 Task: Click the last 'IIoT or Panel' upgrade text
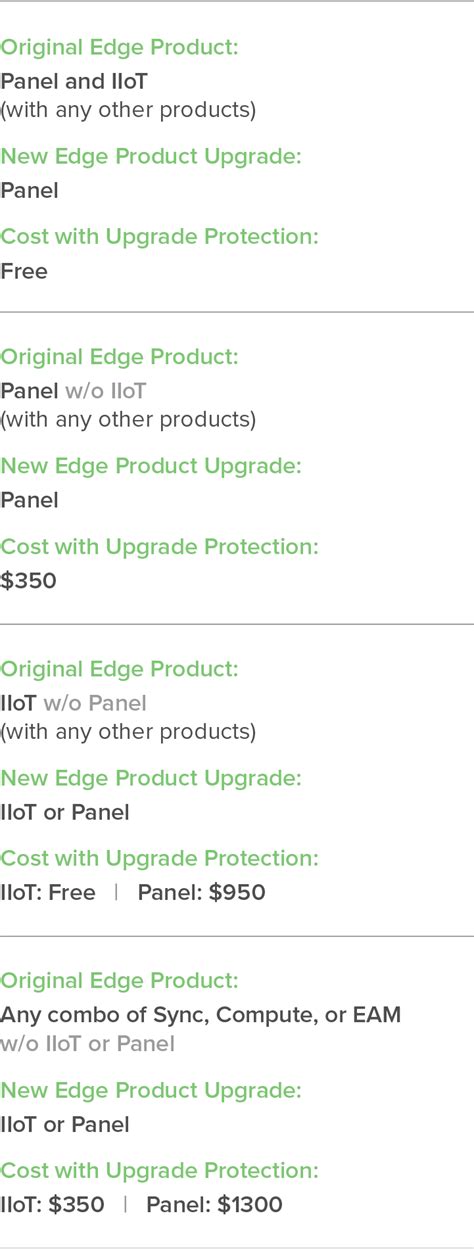pos(65,1125)
